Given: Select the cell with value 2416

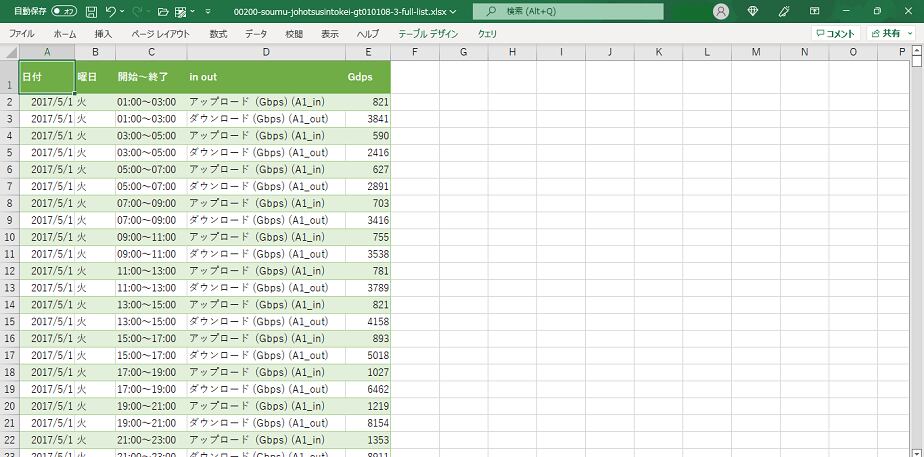Looking at the screenshot, I should (x=368, y=153).
